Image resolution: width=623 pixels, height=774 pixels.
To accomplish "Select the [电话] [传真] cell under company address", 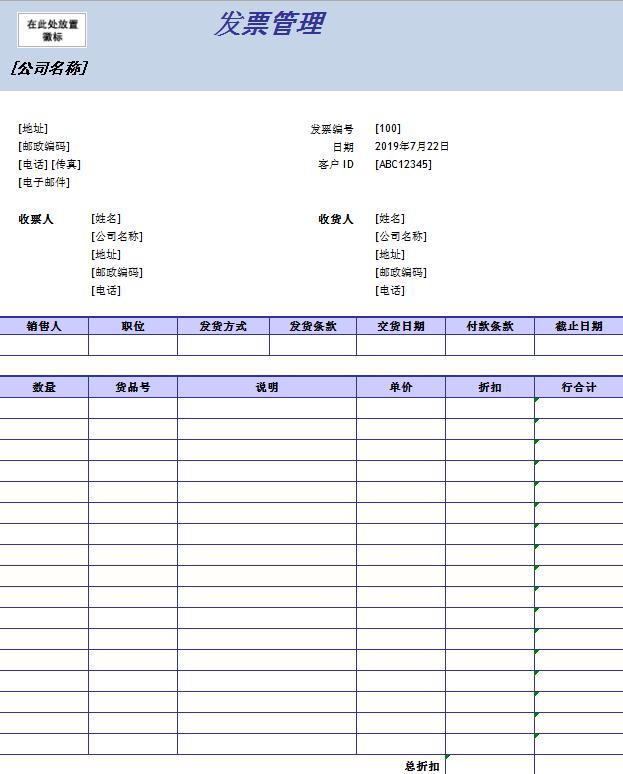I will click(50, 164).
